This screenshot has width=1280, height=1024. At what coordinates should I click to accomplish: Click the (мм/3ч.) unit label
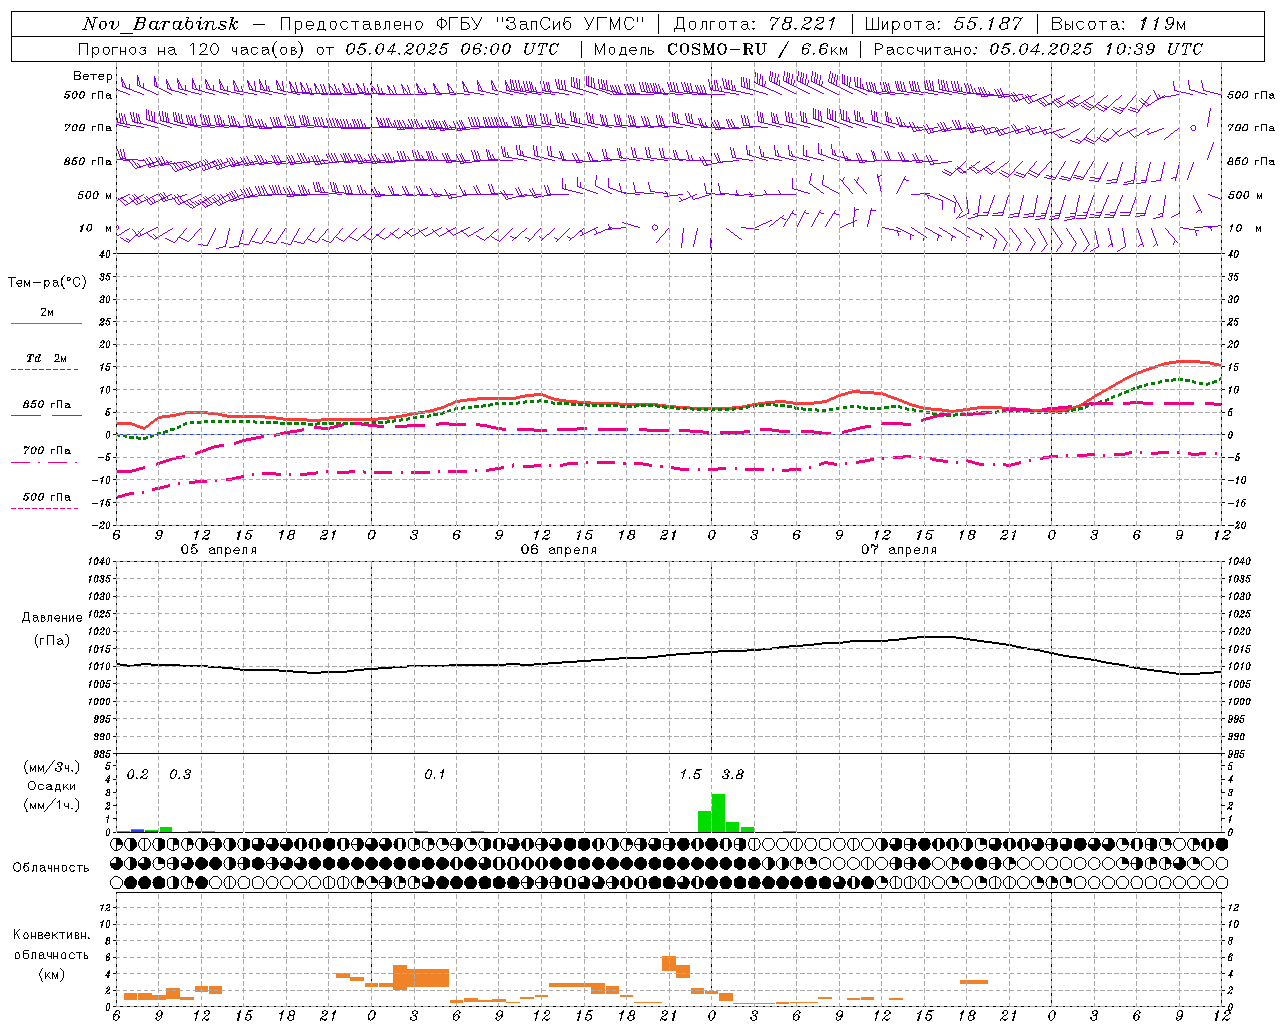[x=51, y=767]
